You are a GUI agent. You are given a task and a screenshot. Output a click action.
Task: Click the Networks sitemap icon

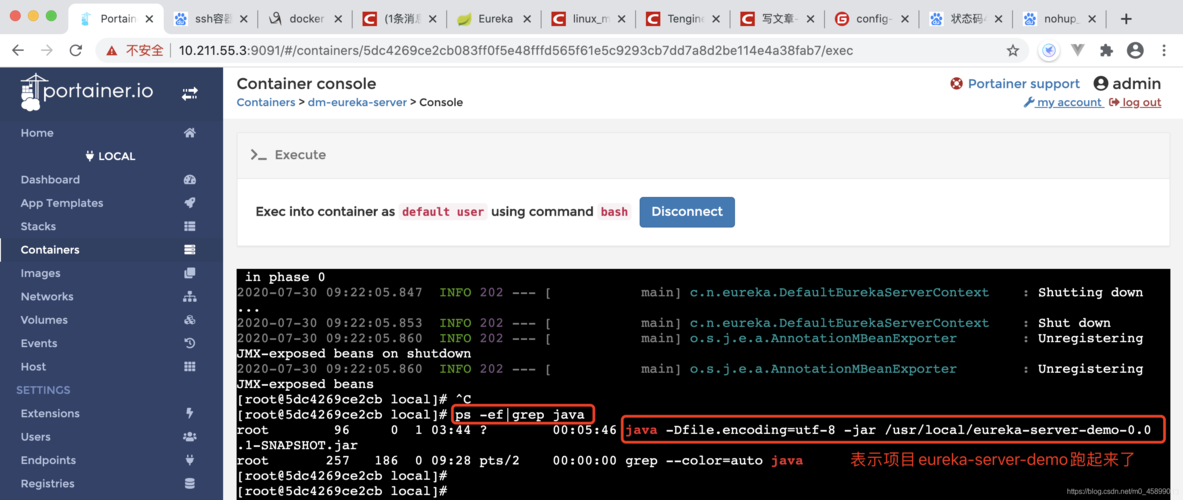190,296
